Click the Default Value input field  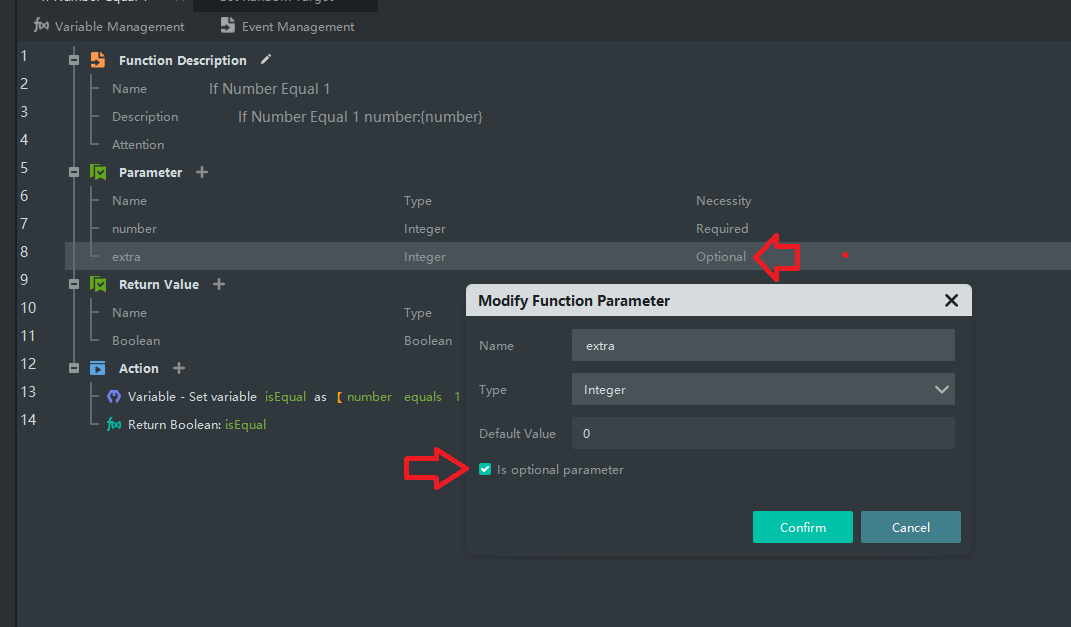coord(763,433)
